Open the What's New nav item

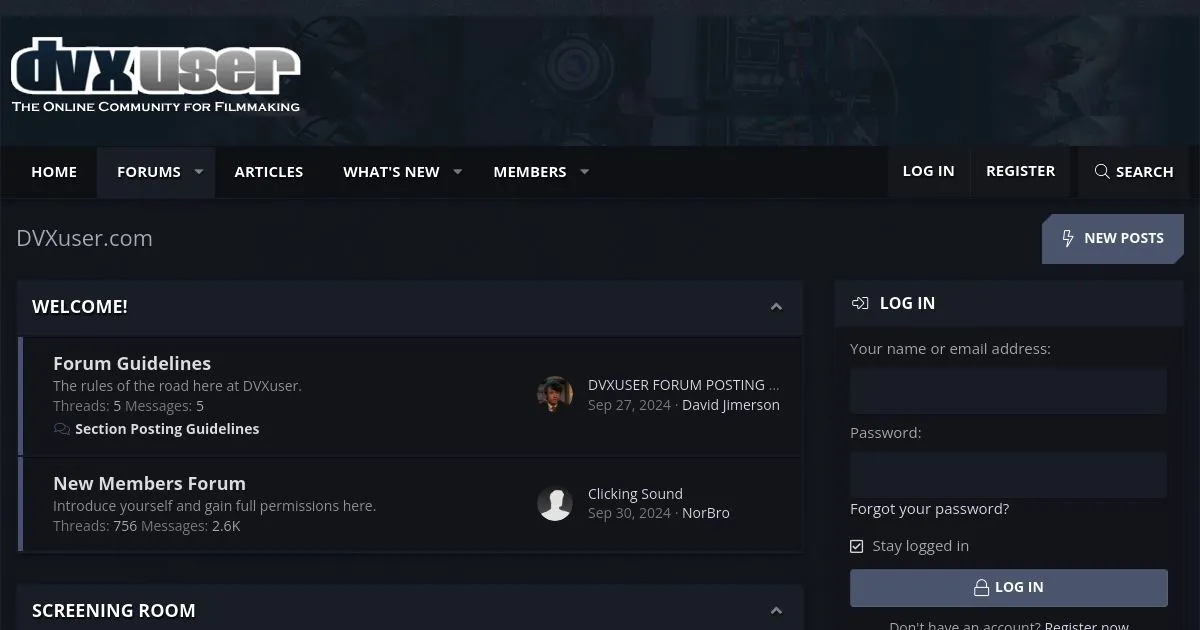(x=391, y=172)
